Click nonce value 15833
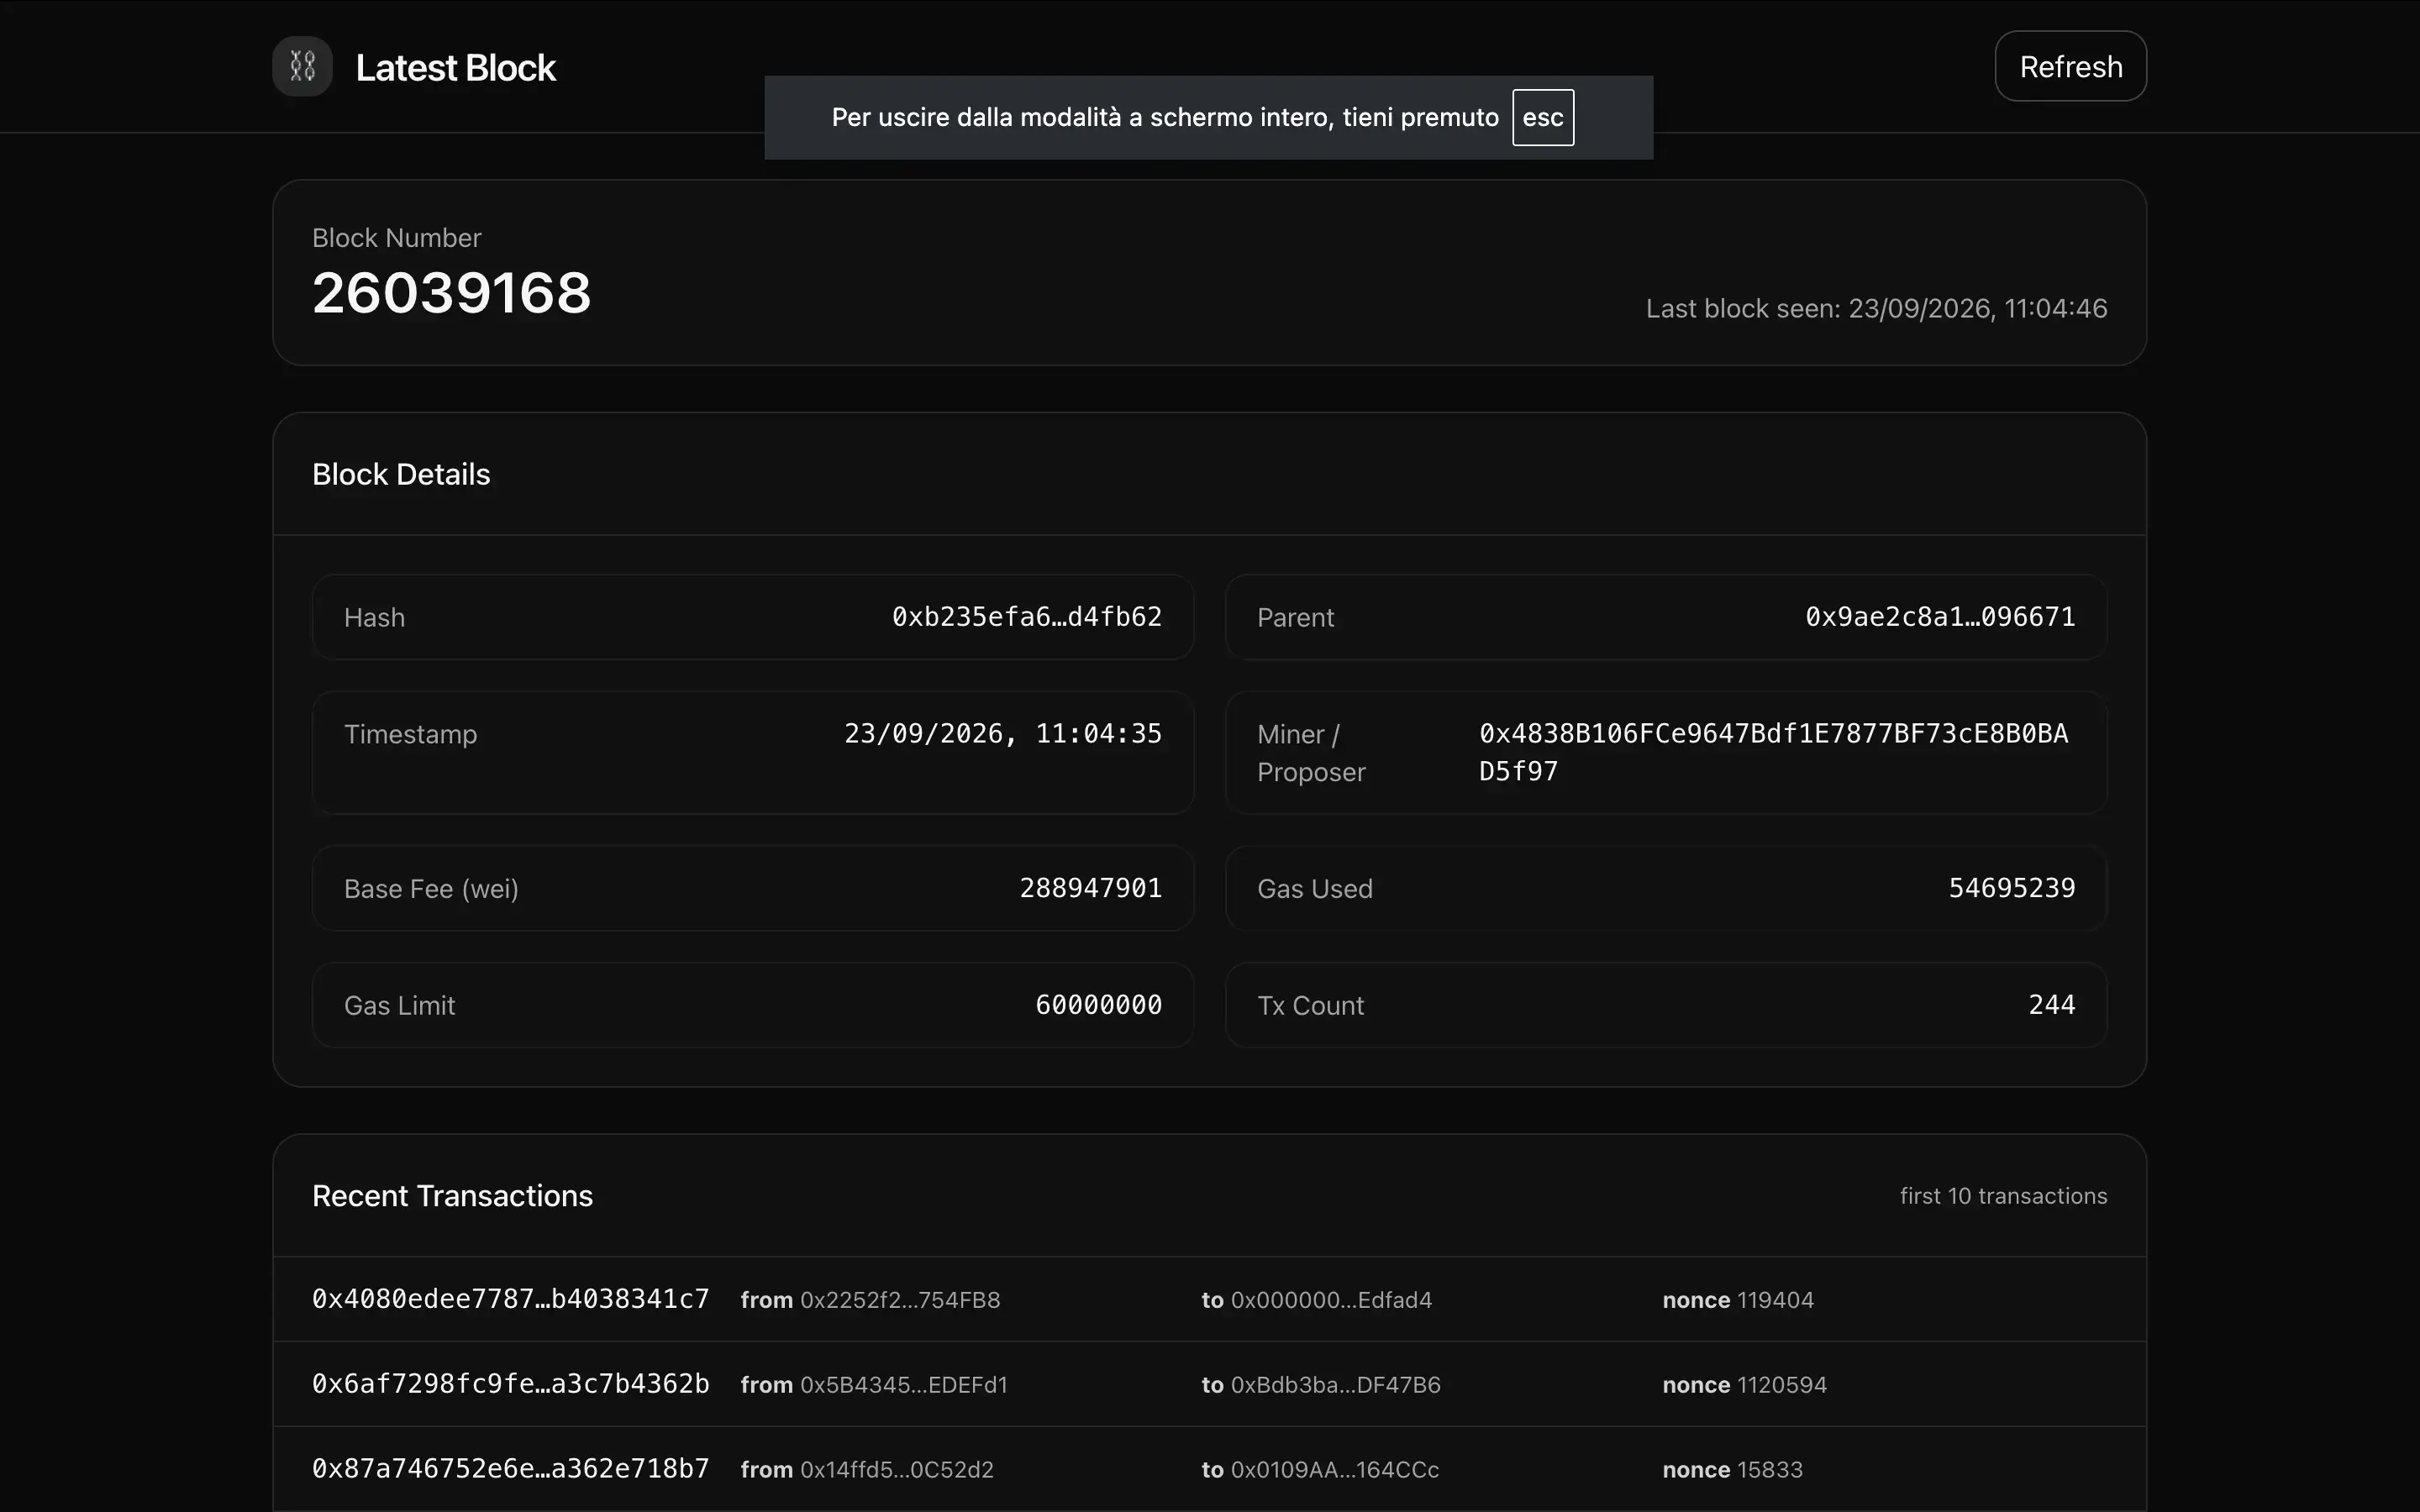The width and height of the screenshot is (2420, 1512). tap(1770, 1470)
